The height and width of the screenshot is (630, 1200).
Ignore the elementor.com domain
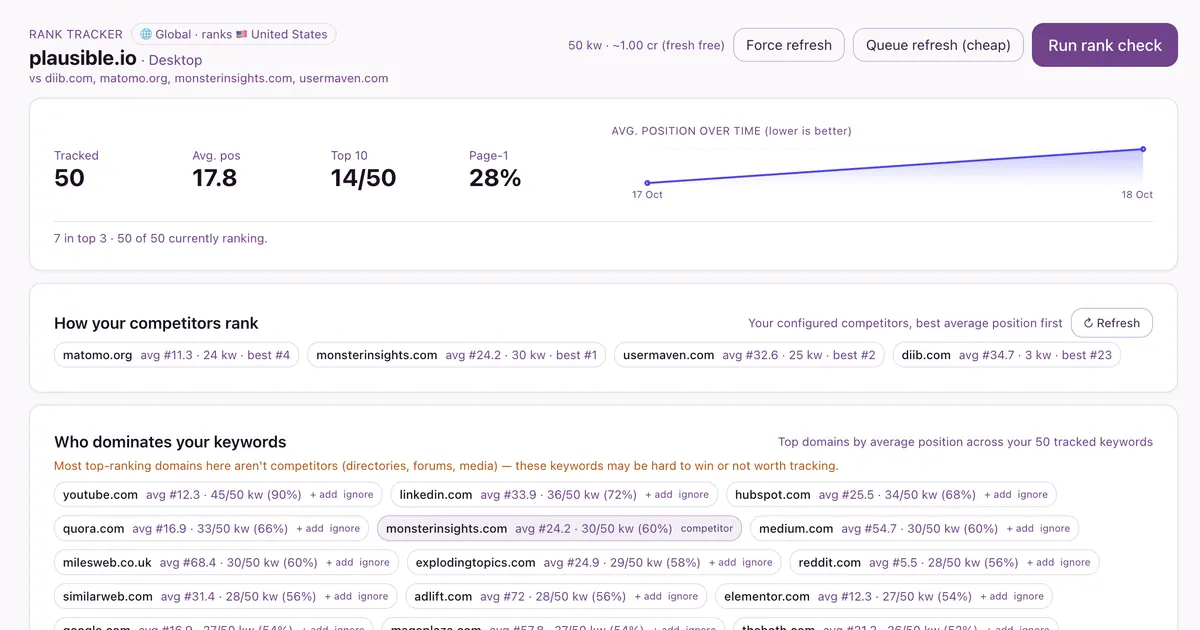click(x=1029, y=597)
